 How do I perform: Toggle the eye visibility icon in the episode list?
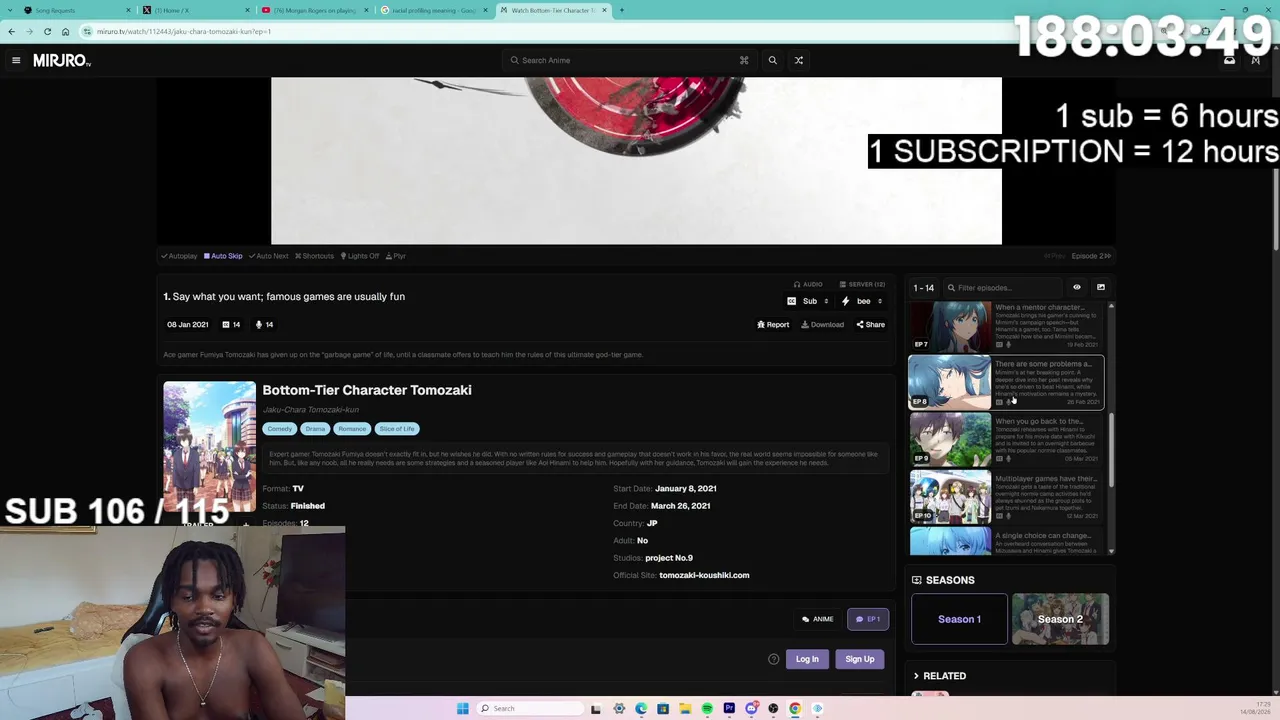click(1077, 288)
